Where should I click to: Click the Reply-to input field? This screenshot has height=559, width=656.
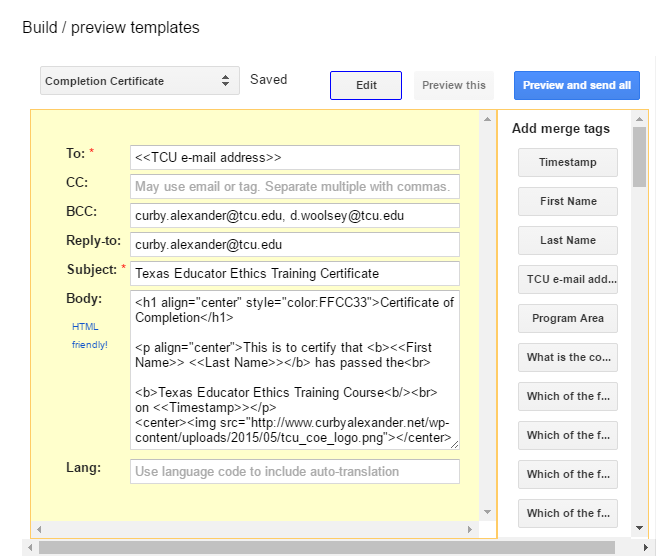[x=295, y=244]
